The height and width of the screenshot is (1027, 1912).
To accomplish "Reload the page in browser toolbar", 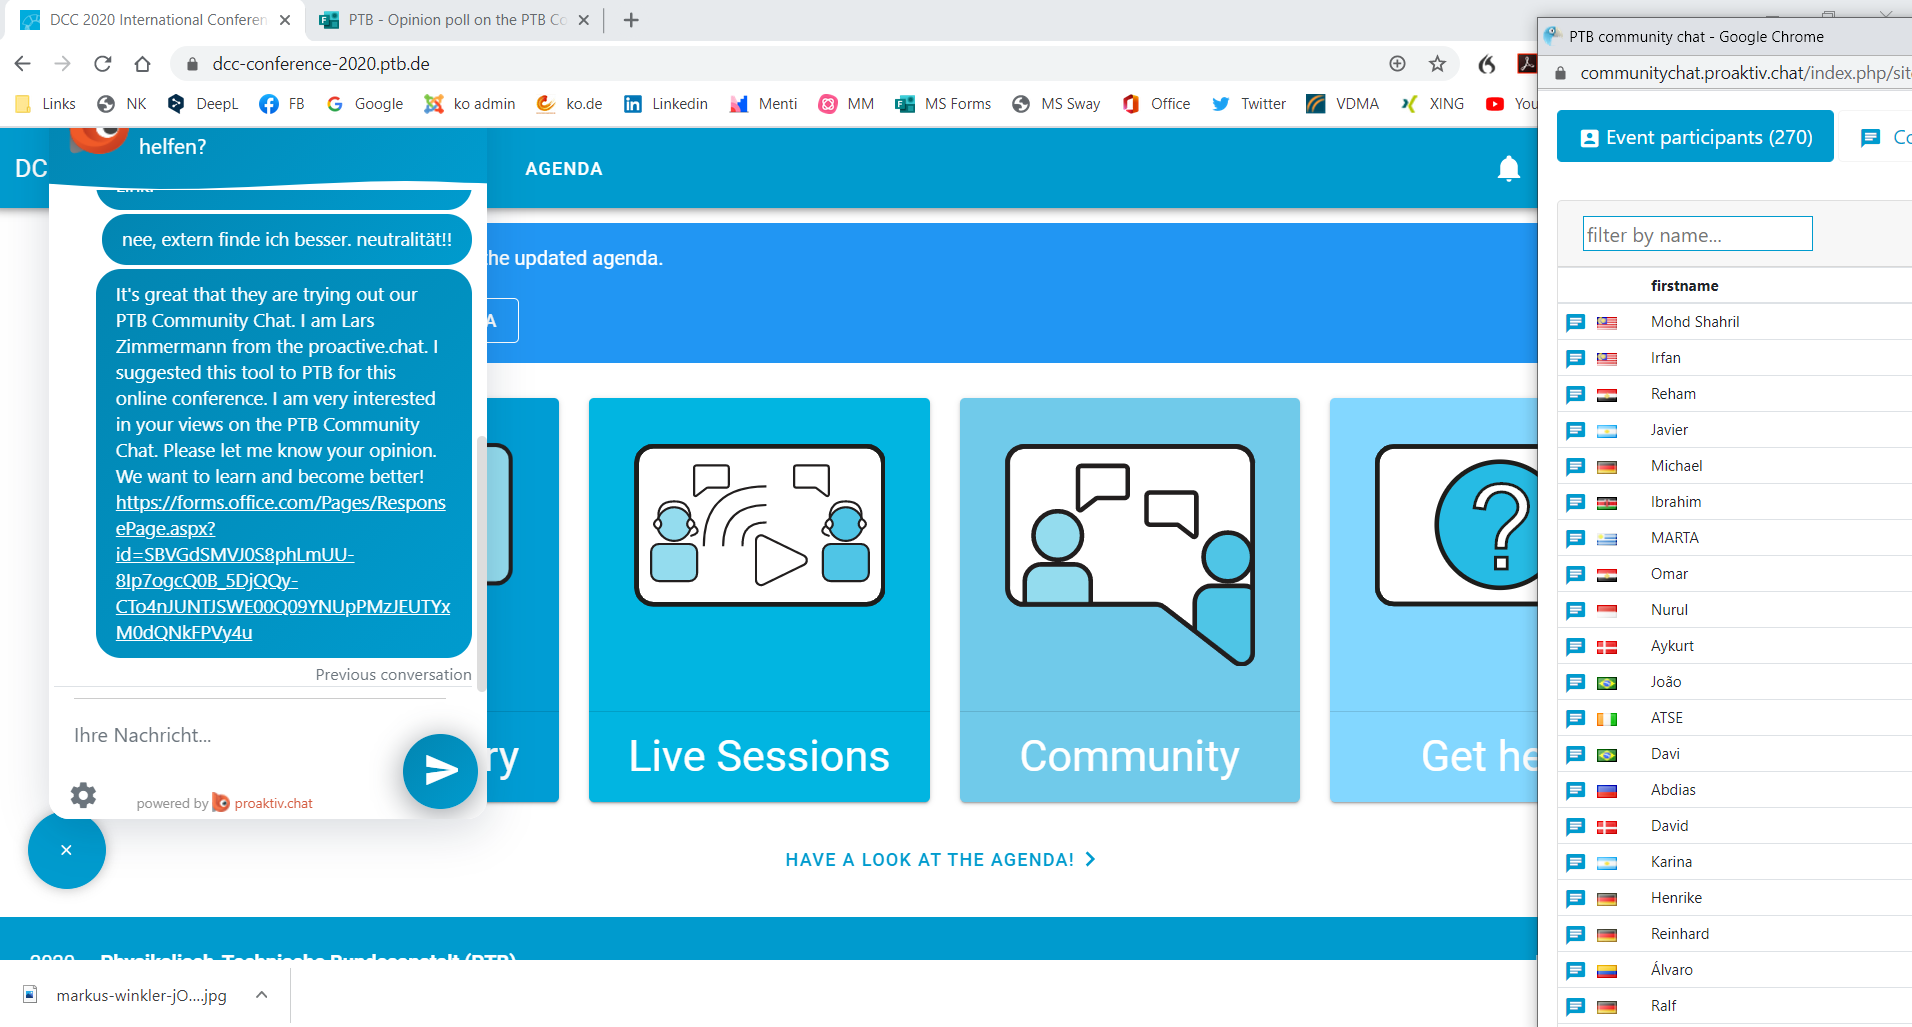I will 102,64.
